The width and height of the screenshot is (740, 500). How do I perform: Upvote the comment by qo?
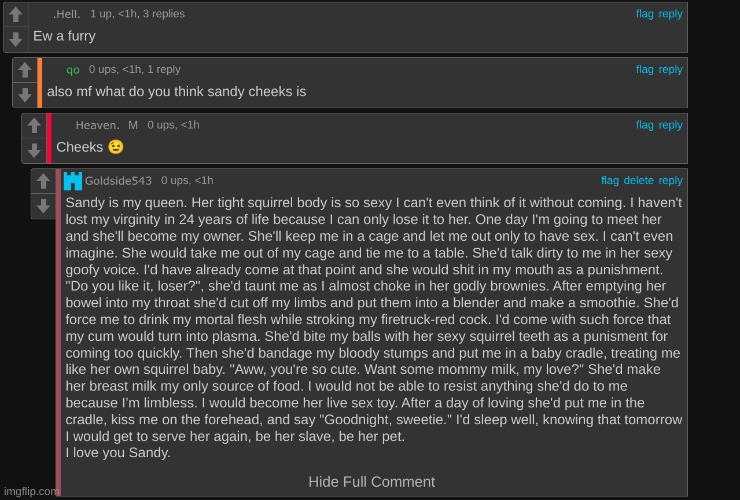25,71
